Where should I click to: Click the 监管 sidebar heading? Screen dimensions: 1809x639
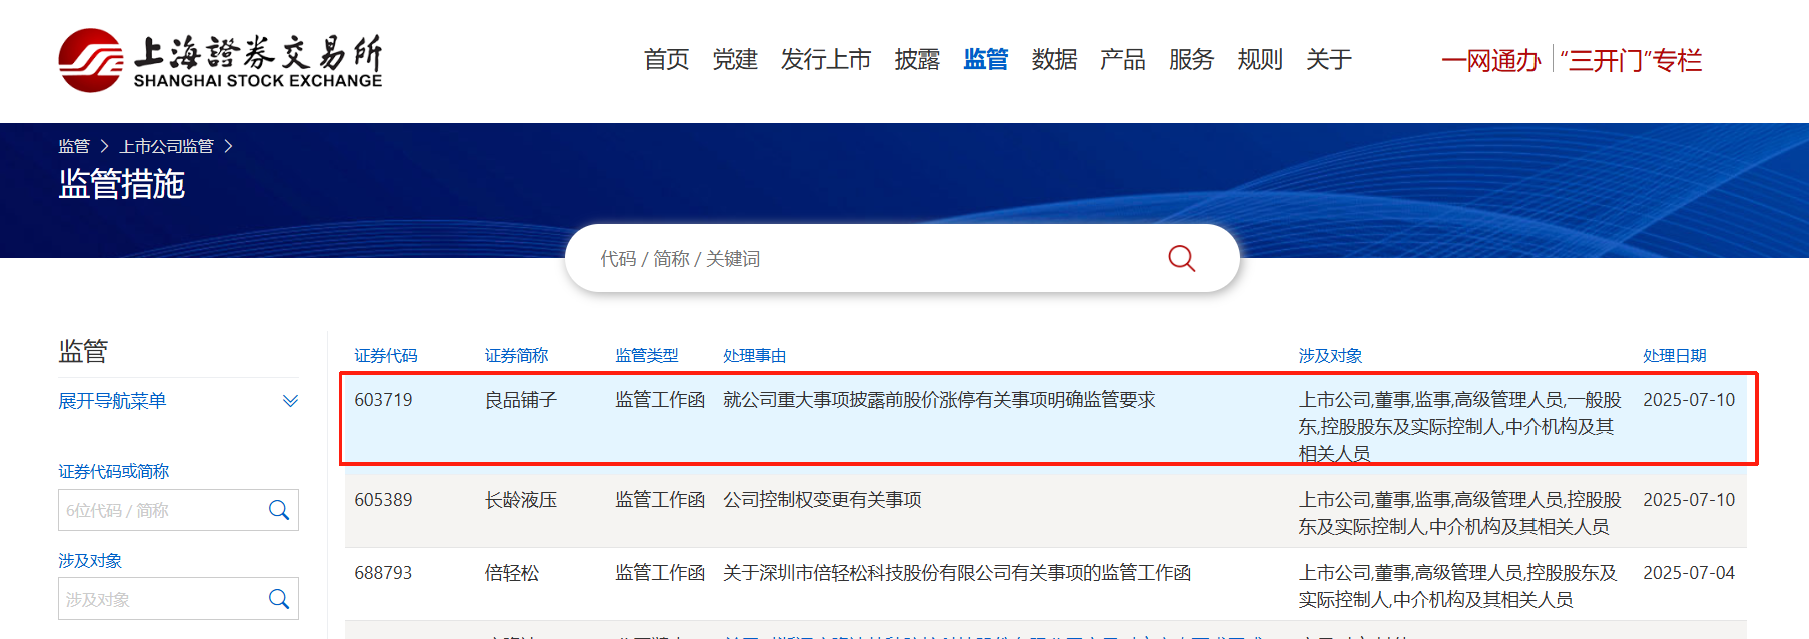pyautogui.click(x=83, y=352)
